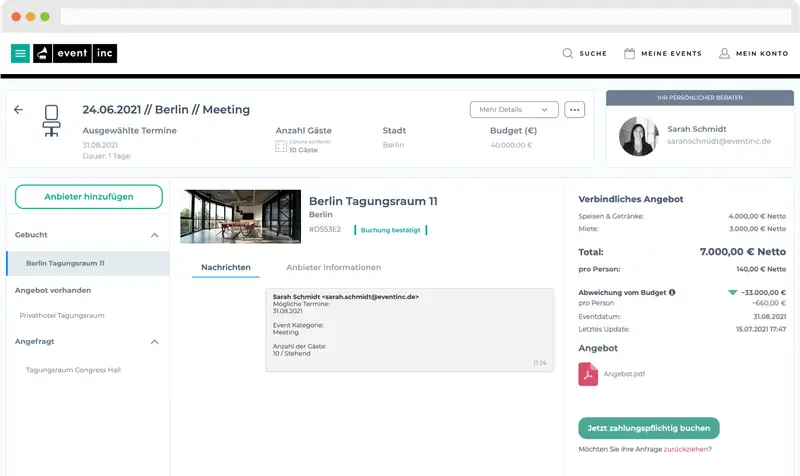Viewport: 800px width, 476px height.
Task: Open the Angebot PDF file icon
Action: 588,374
